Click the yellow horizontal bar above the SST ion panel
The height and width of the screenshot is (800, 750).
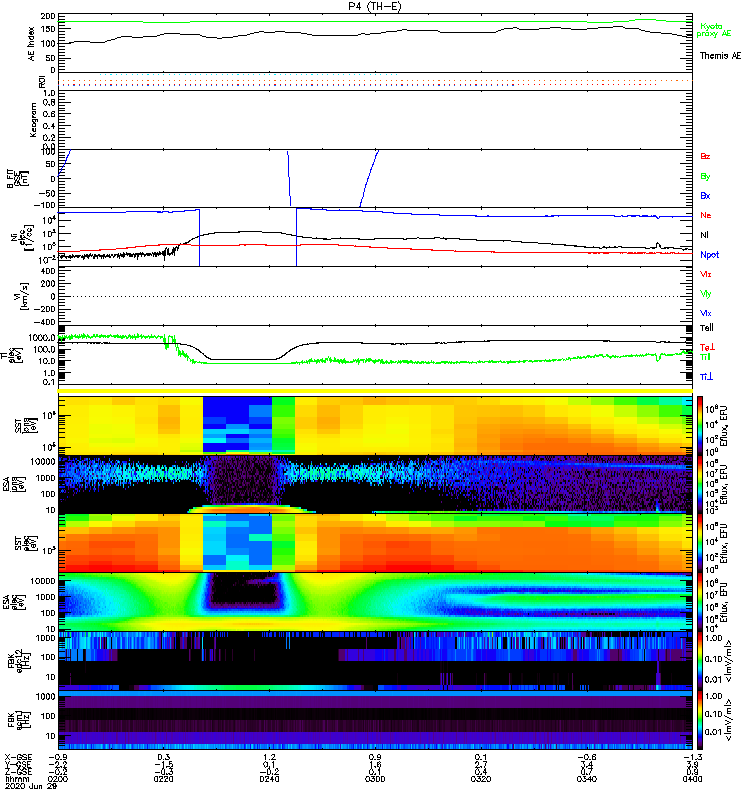click(x=376, y=391)
